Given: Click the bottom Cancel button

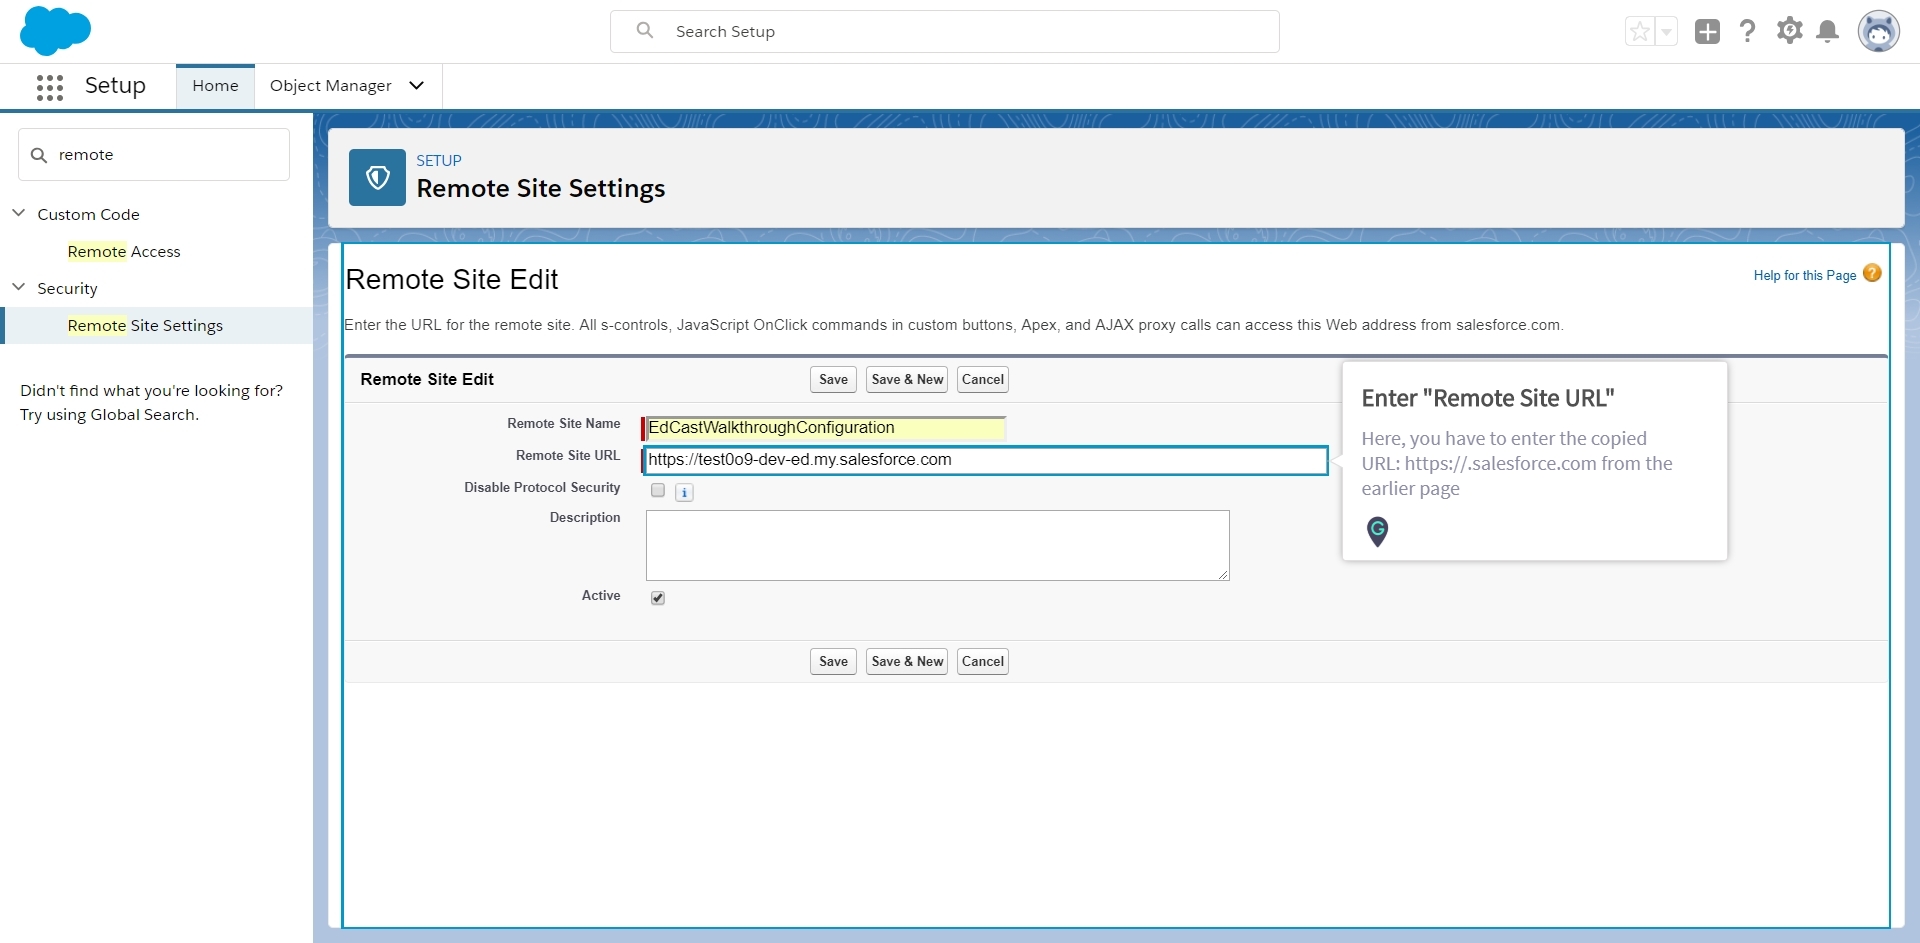Looking at the screenshot, I should pyautogui.click(x=983, y=662).
